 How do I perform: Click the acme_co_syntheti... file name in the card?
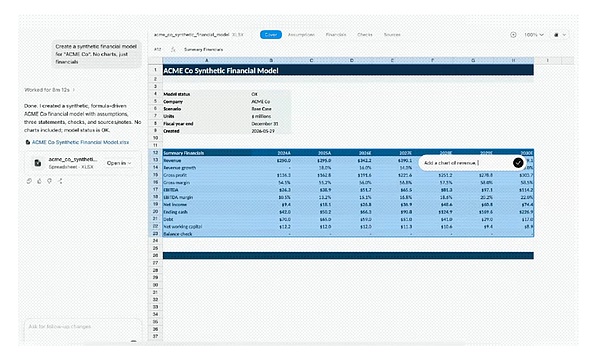click(x=73, y=160)
